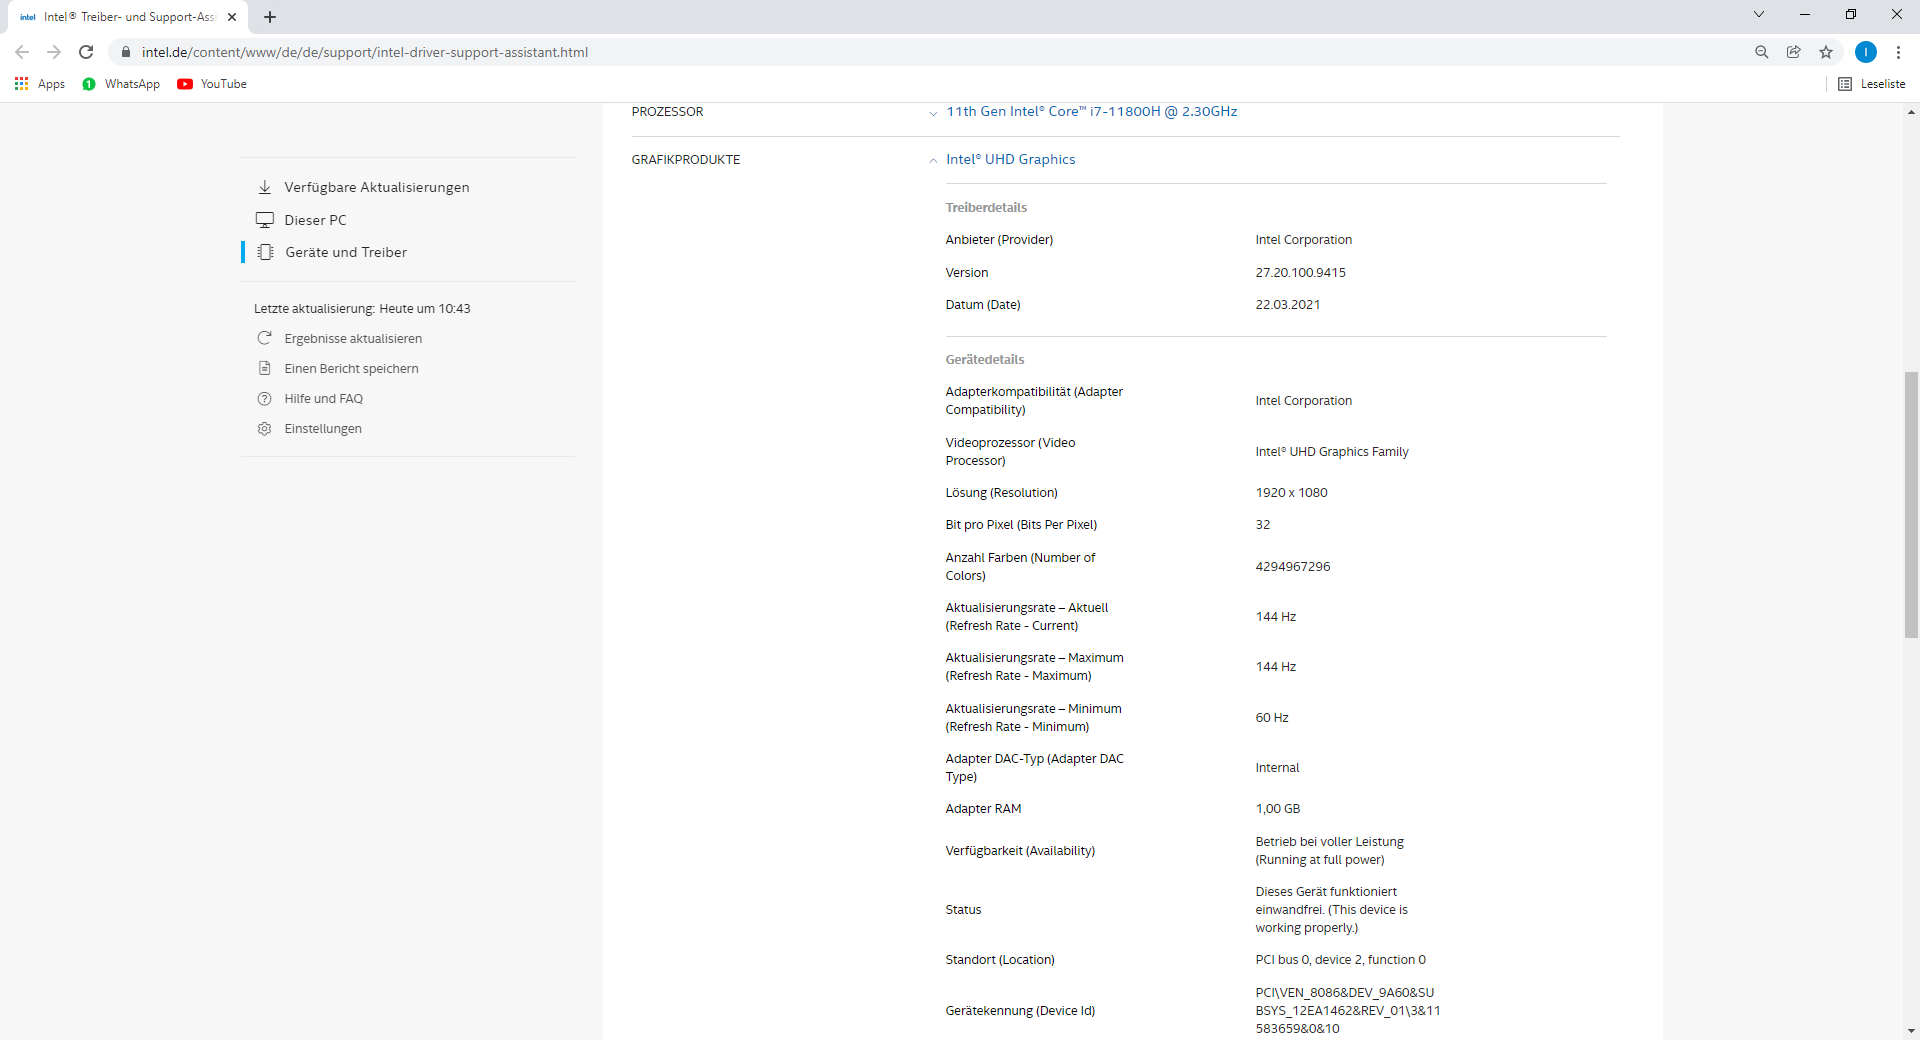Click the gear icon for Einstellungen
This screenshot has height=1040, width=1920.
264,428
